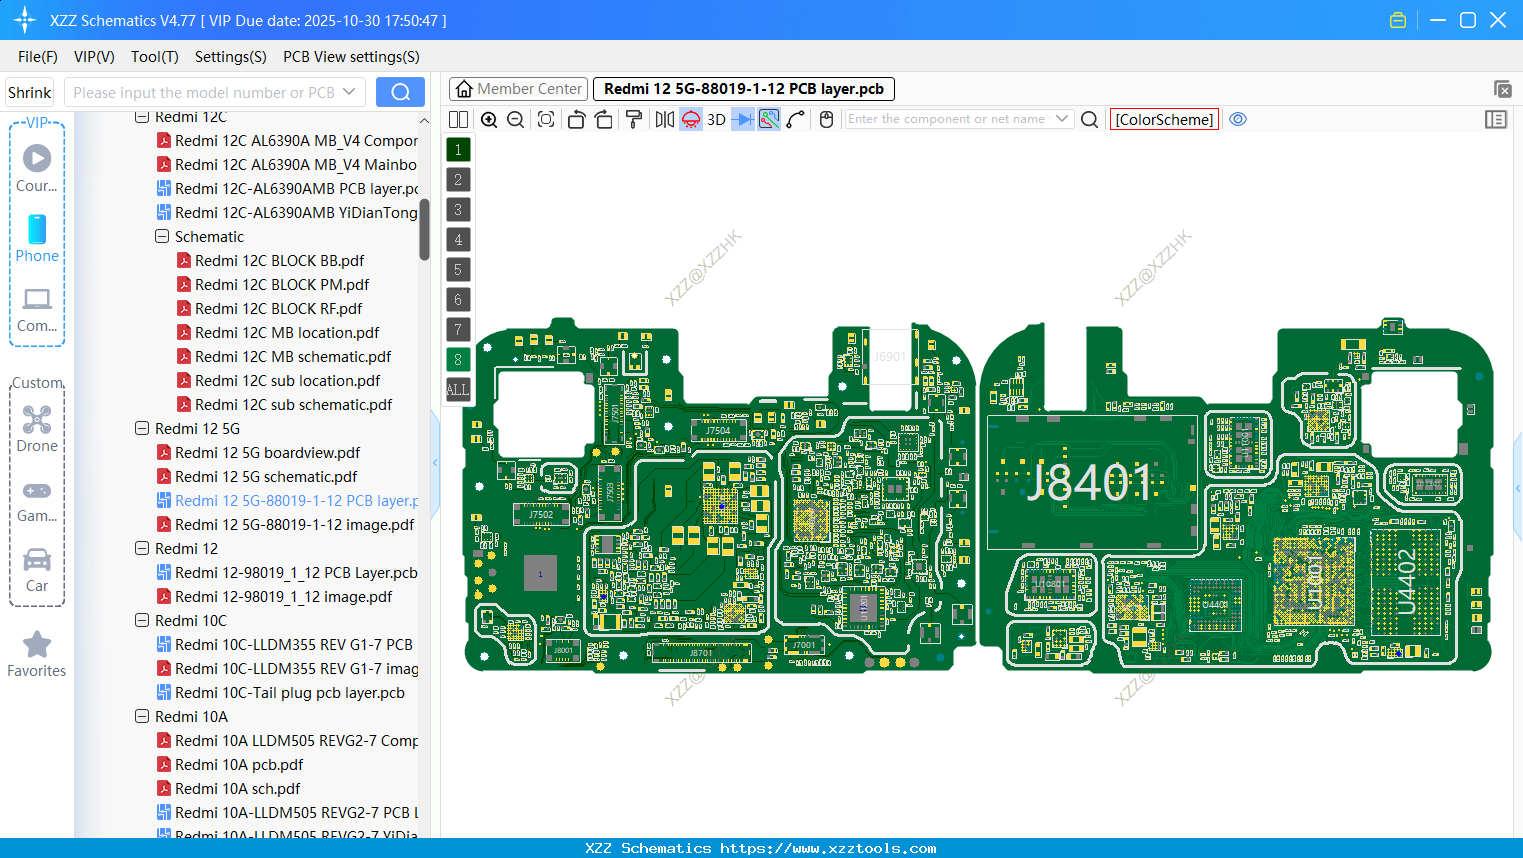Click the ColorScheme button
1523x858 pixels.
pyautogui.click(x=1163, y=119)
